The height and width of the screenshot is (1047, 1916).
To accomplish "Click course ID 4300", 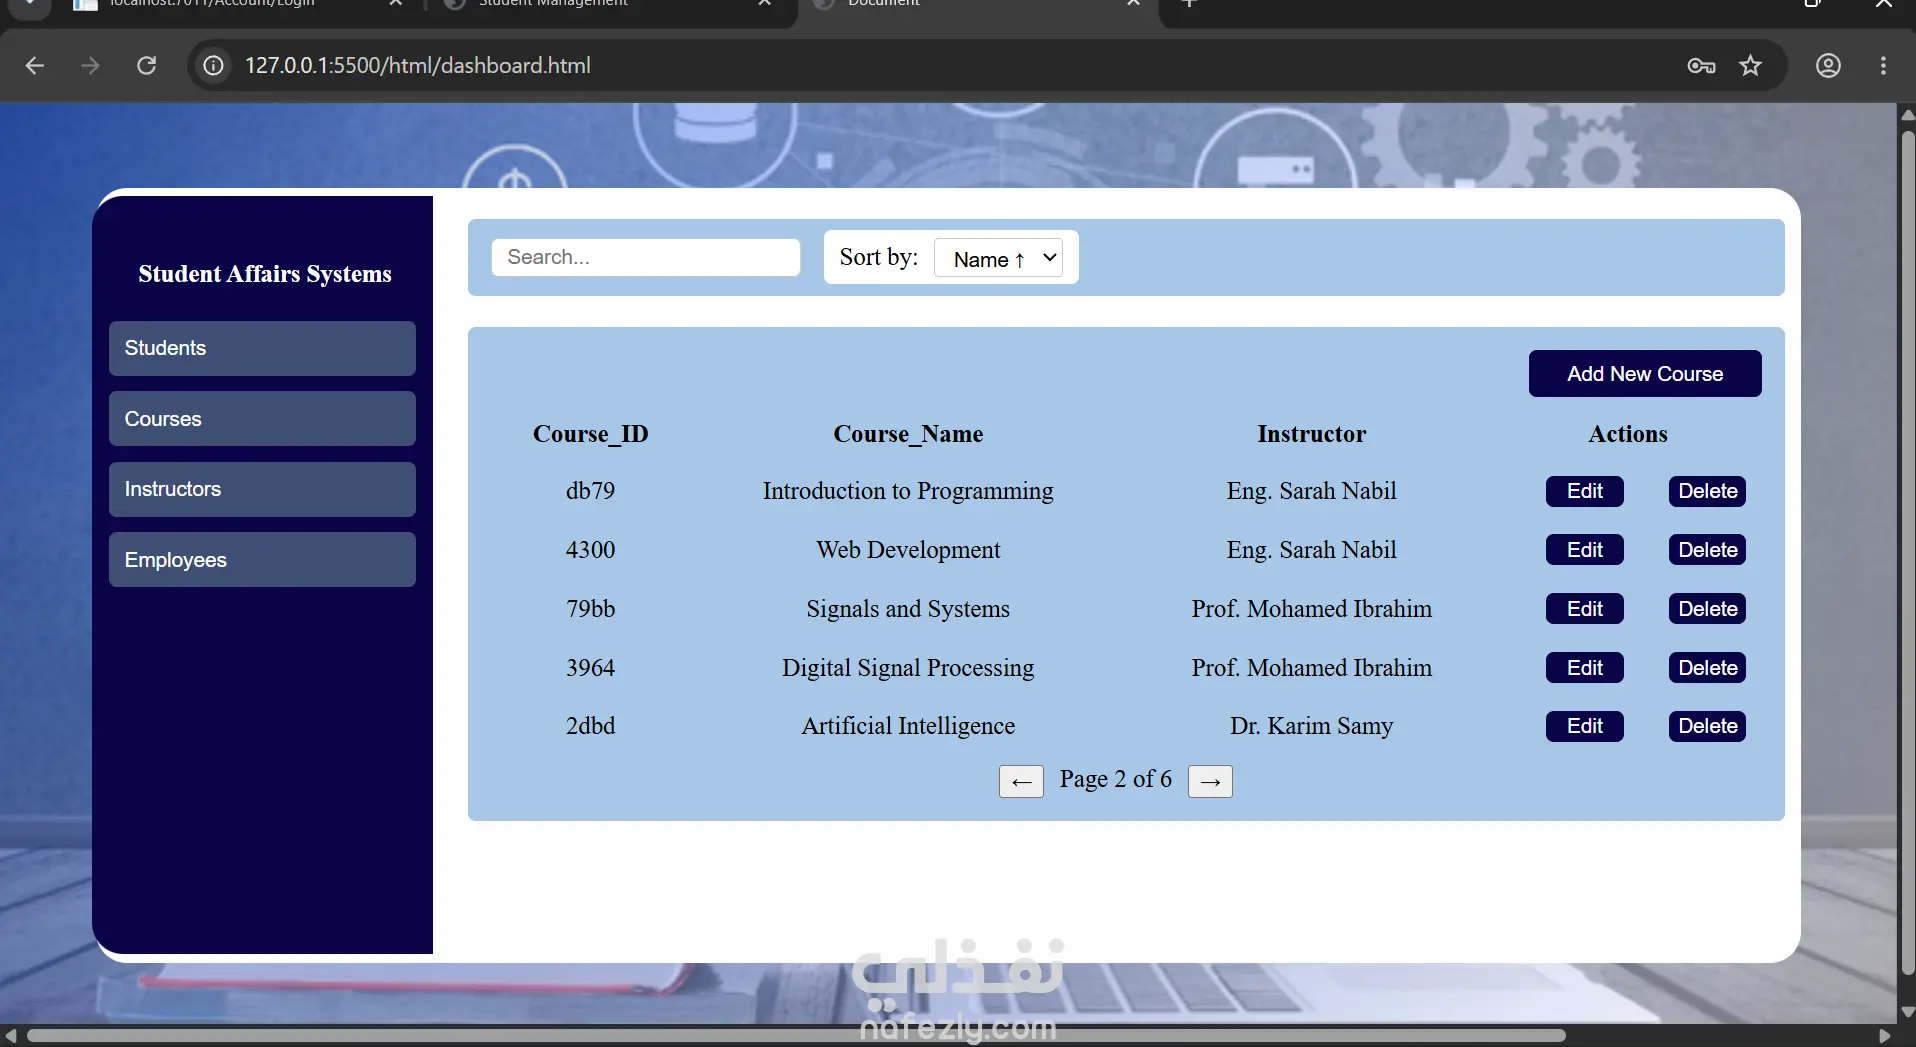I will pyautogui.click(x=591, y=550).
